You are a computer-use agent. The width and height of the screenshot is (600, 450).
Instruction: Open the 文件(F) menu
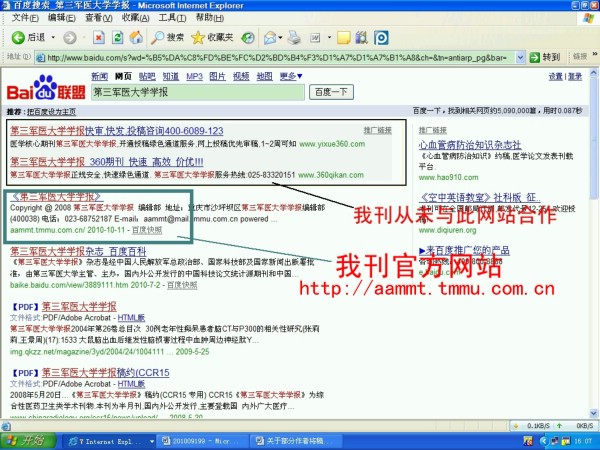[x=25, y=18]
